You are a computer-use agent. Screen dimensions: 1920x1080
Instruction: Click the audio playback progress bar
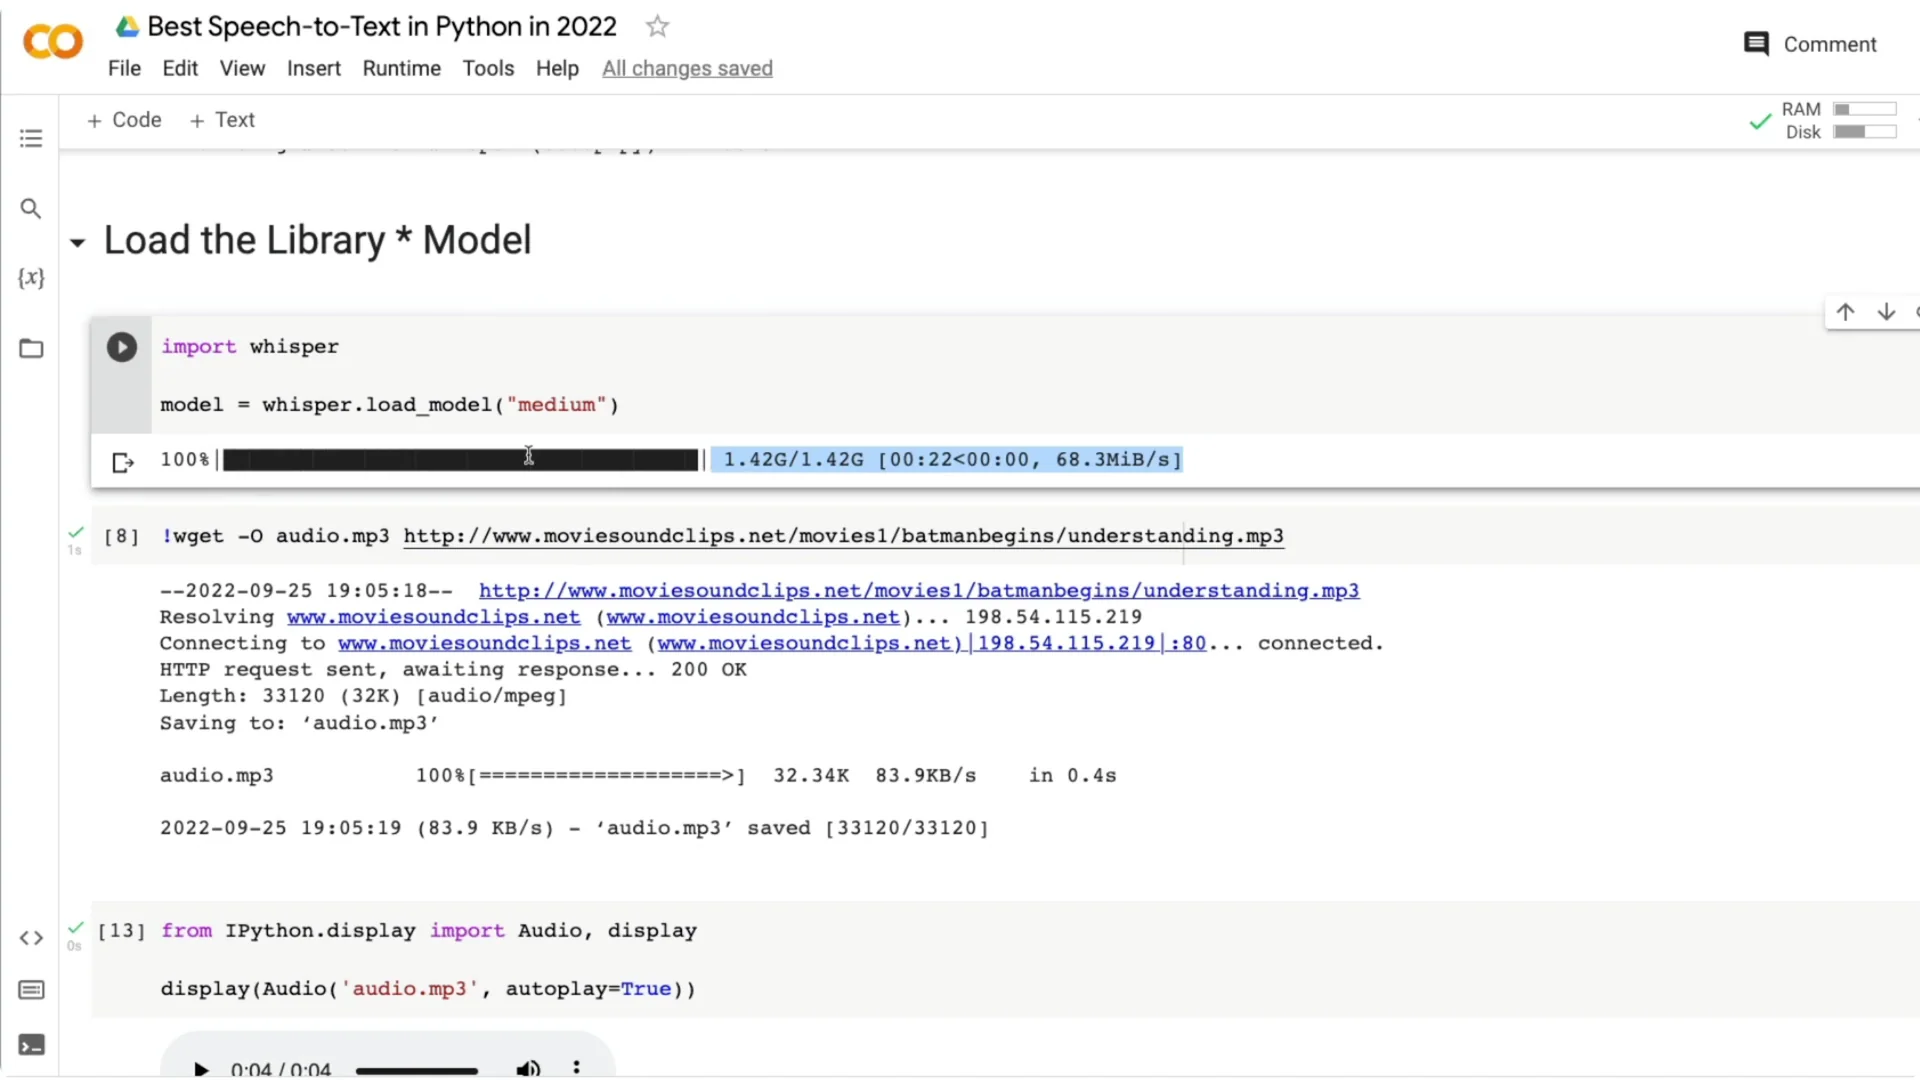[417, 1068]
